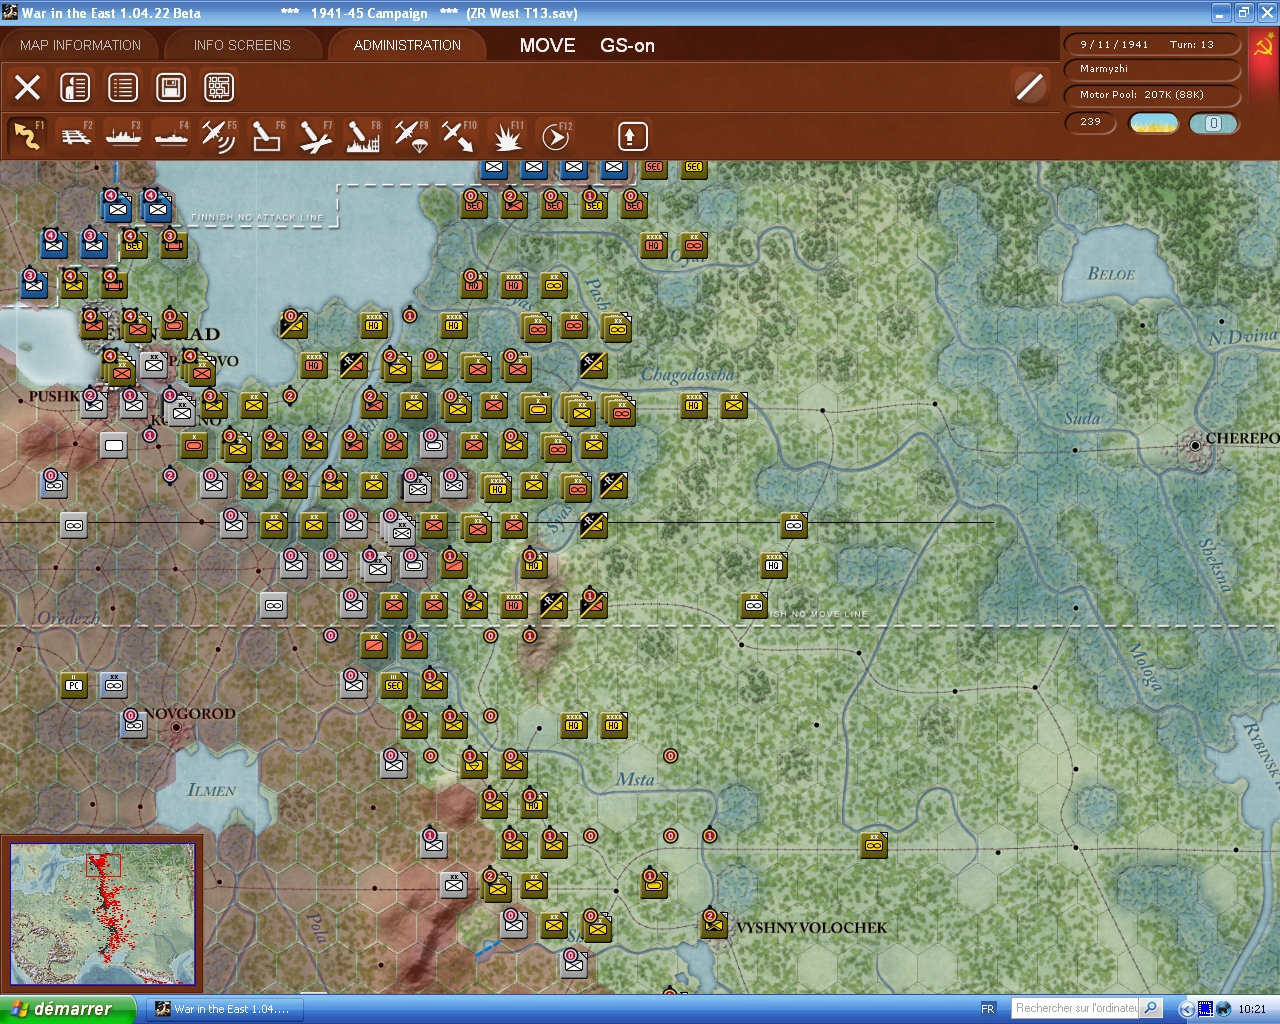Screen dimensions: 1280x1024
Task: Click the minimap overview of the front
Action: tap(103, 914)
